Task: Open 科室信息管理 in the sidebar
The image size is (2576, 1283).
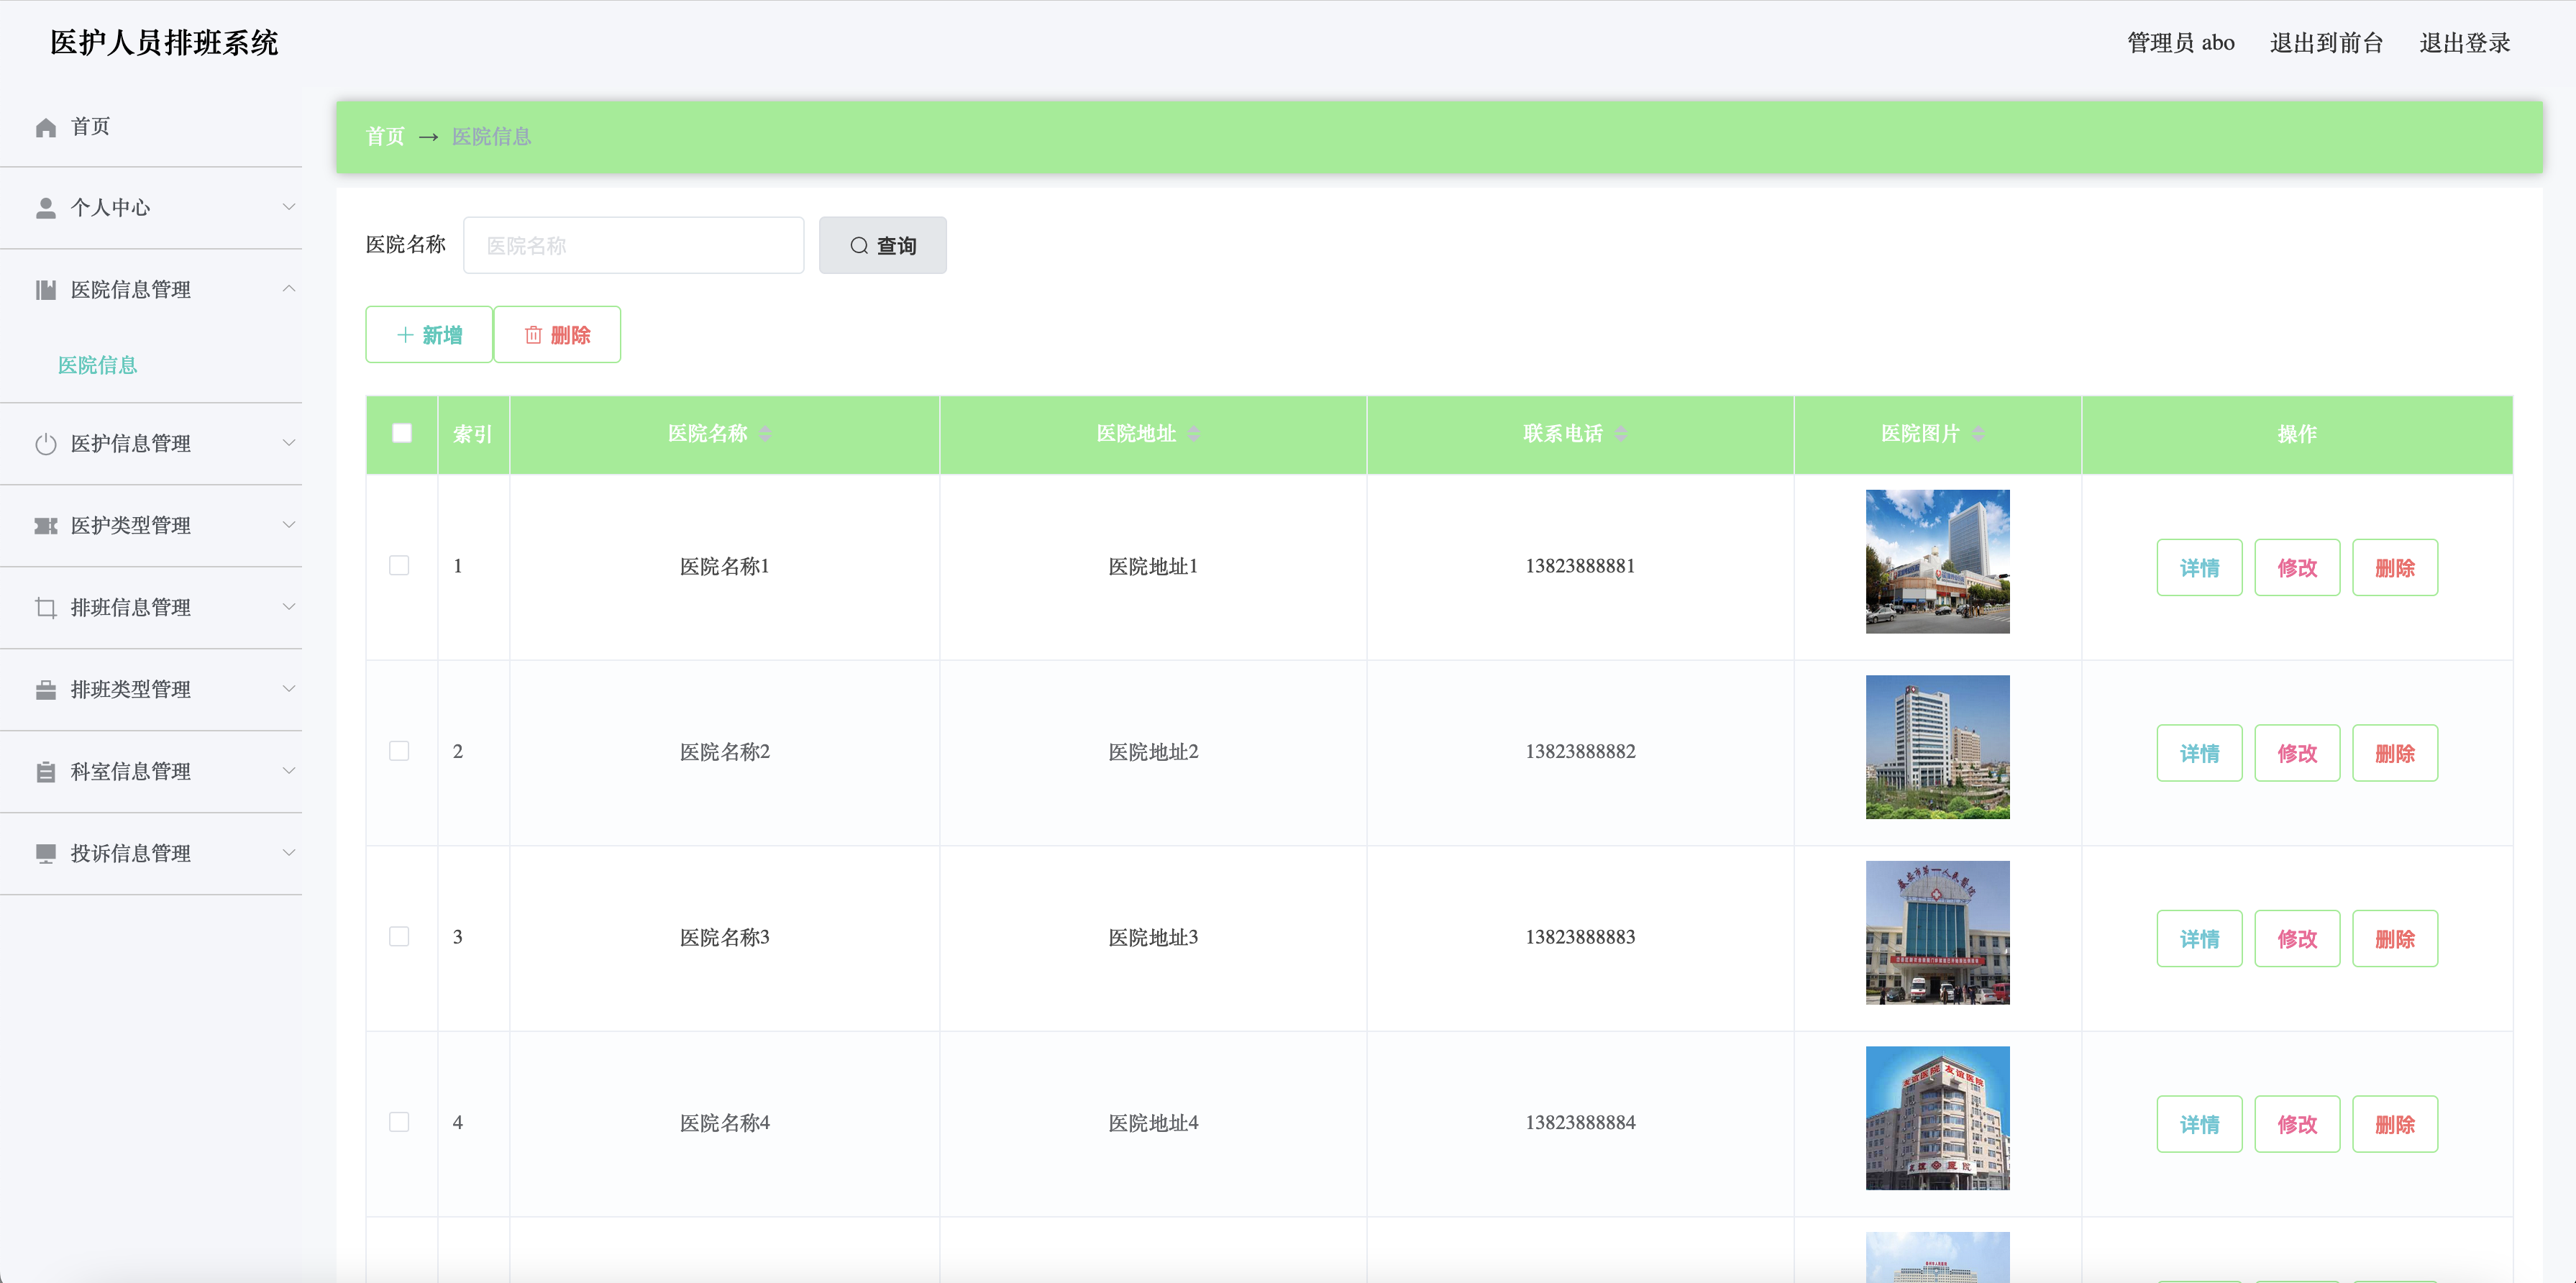Action: pos(151,772)
